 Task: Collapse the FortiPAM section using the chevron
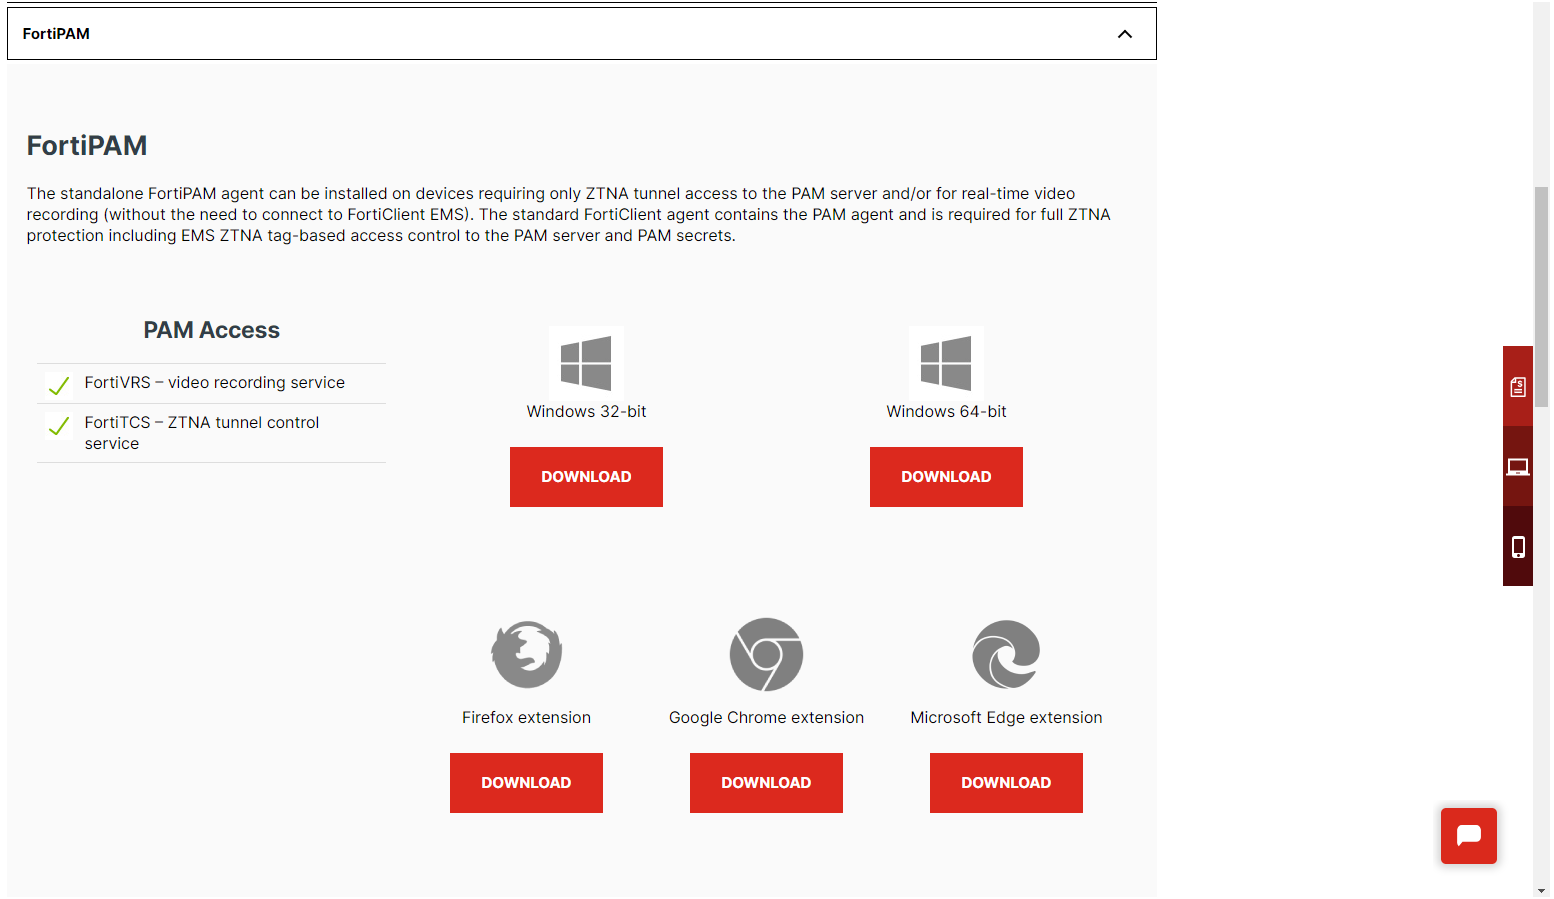tap(1124, 33)
